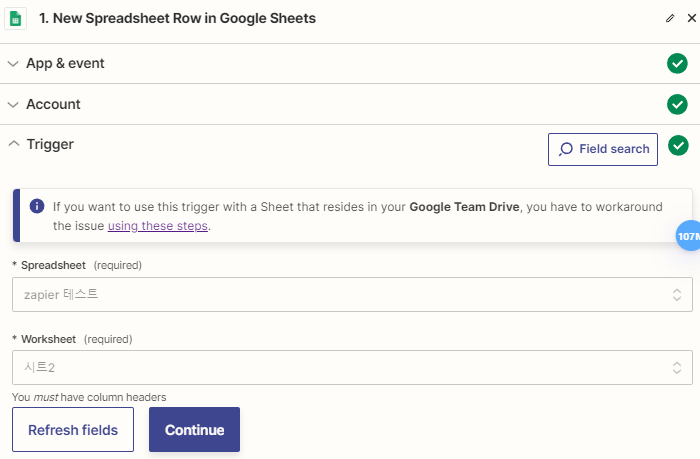Click the Continue button
Viewport: 700px width, 459px height.
click(194, 430)
